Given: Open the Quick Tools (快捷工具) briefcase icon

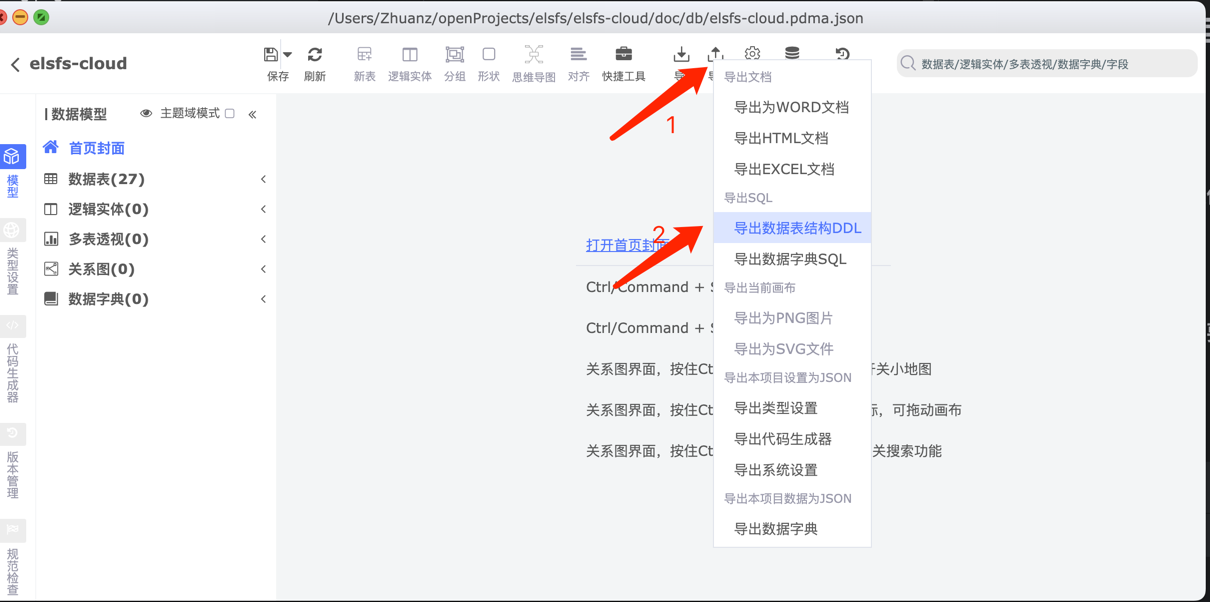Looking at the screenshot, I should pyautogui.click(x=623, y=55).
